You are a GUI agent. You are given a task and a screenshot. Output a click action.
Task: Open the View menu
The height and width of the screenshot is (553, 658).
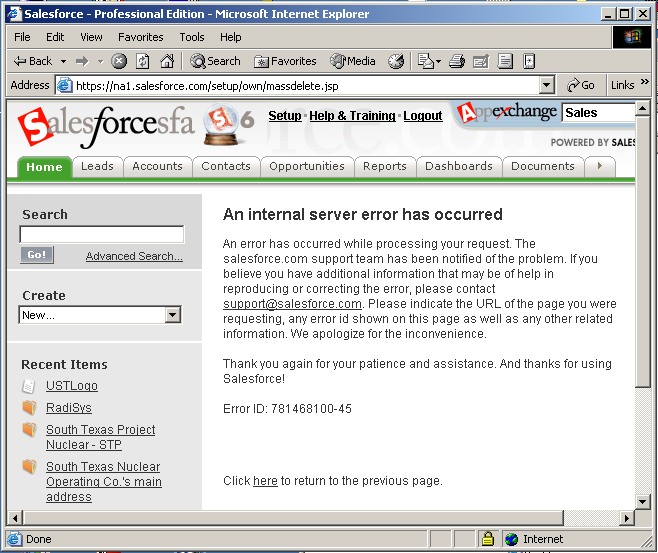tap(91, 37)
